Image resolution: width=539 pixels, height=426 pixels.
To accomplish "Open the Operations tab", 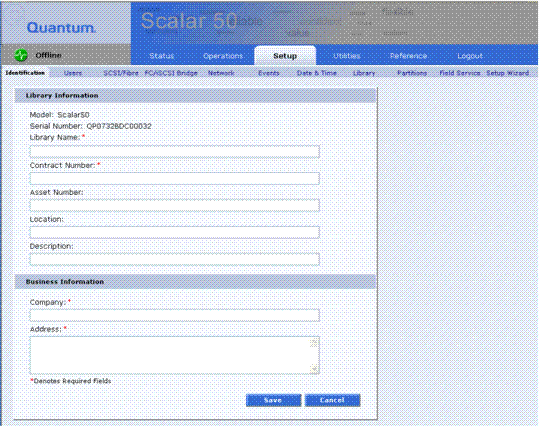I will pyautogui.click(x=223, y=56).
